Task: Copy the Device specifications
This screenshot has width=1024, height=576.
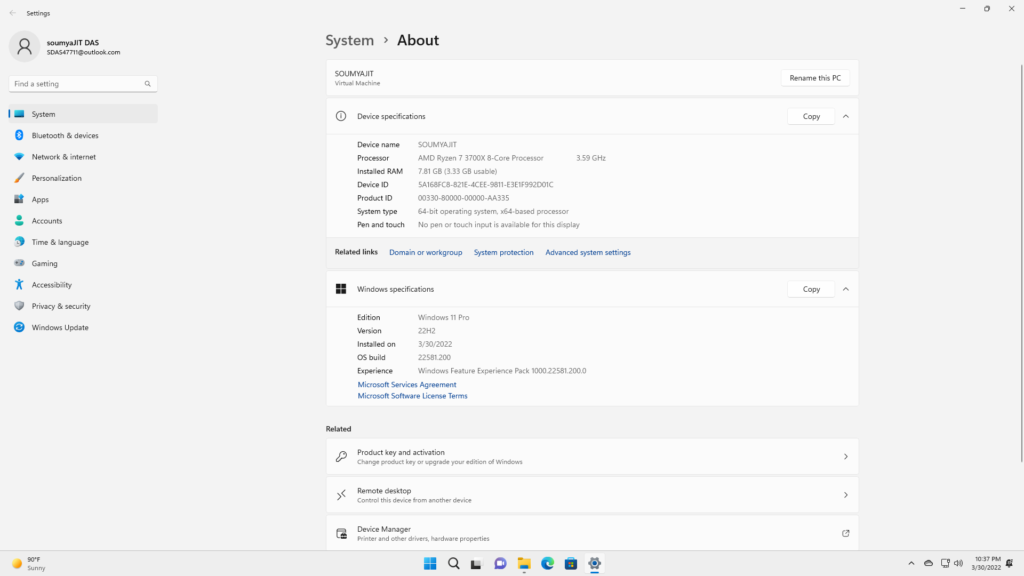Action: pos(811,116)
